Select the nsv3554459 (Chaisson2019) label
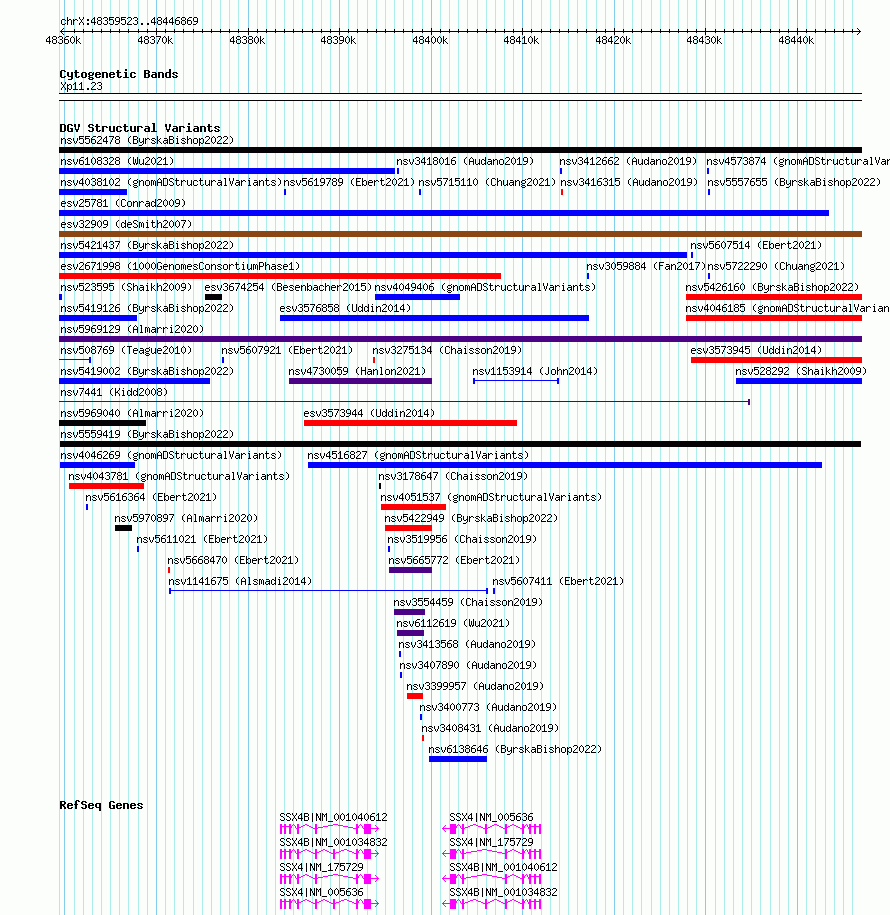890x915 pixels. pos(468,603)
